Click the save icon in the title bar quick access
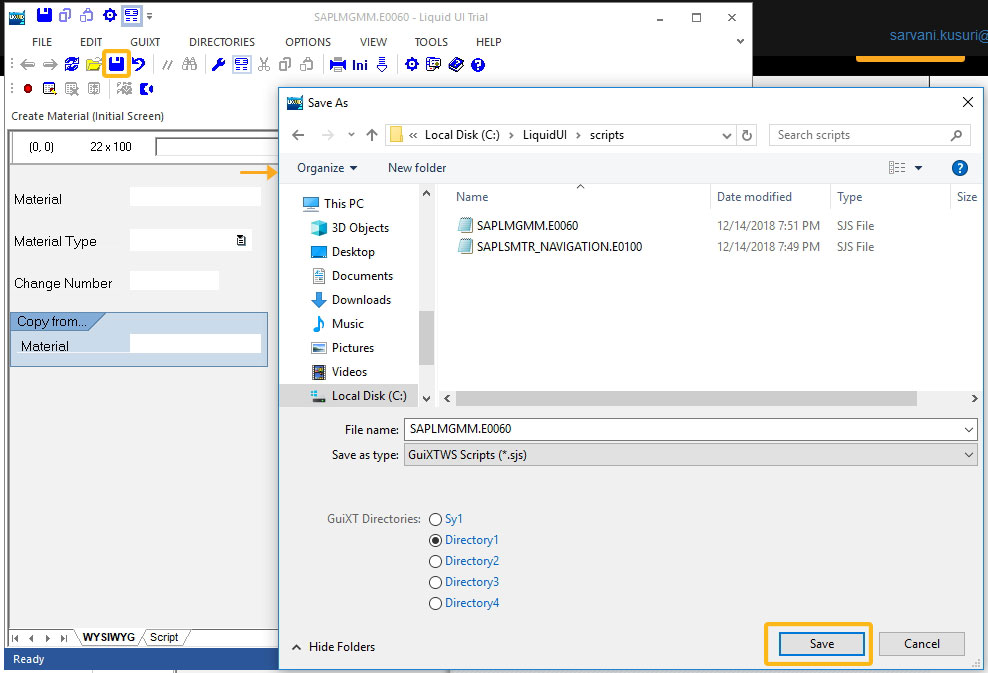This screenshot has width=988, height=673. click(43, 15)
